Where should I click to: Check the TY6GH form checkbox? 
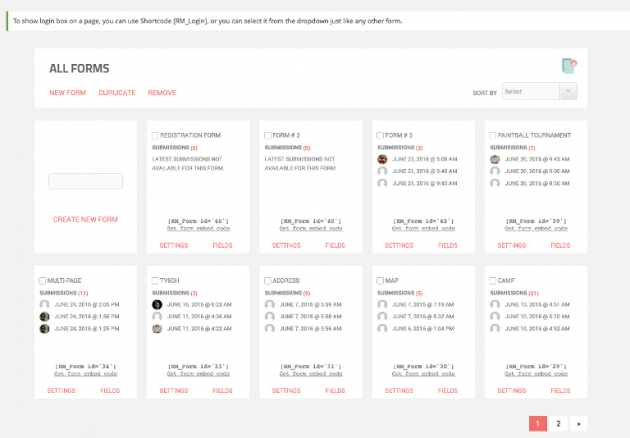point(155,280)
